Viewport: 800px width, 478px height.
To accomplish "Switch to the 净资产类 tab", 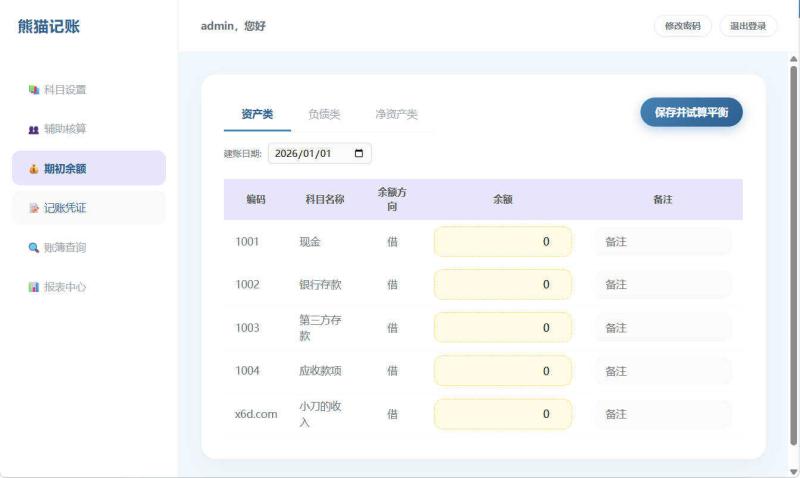I will coord(396,114).
